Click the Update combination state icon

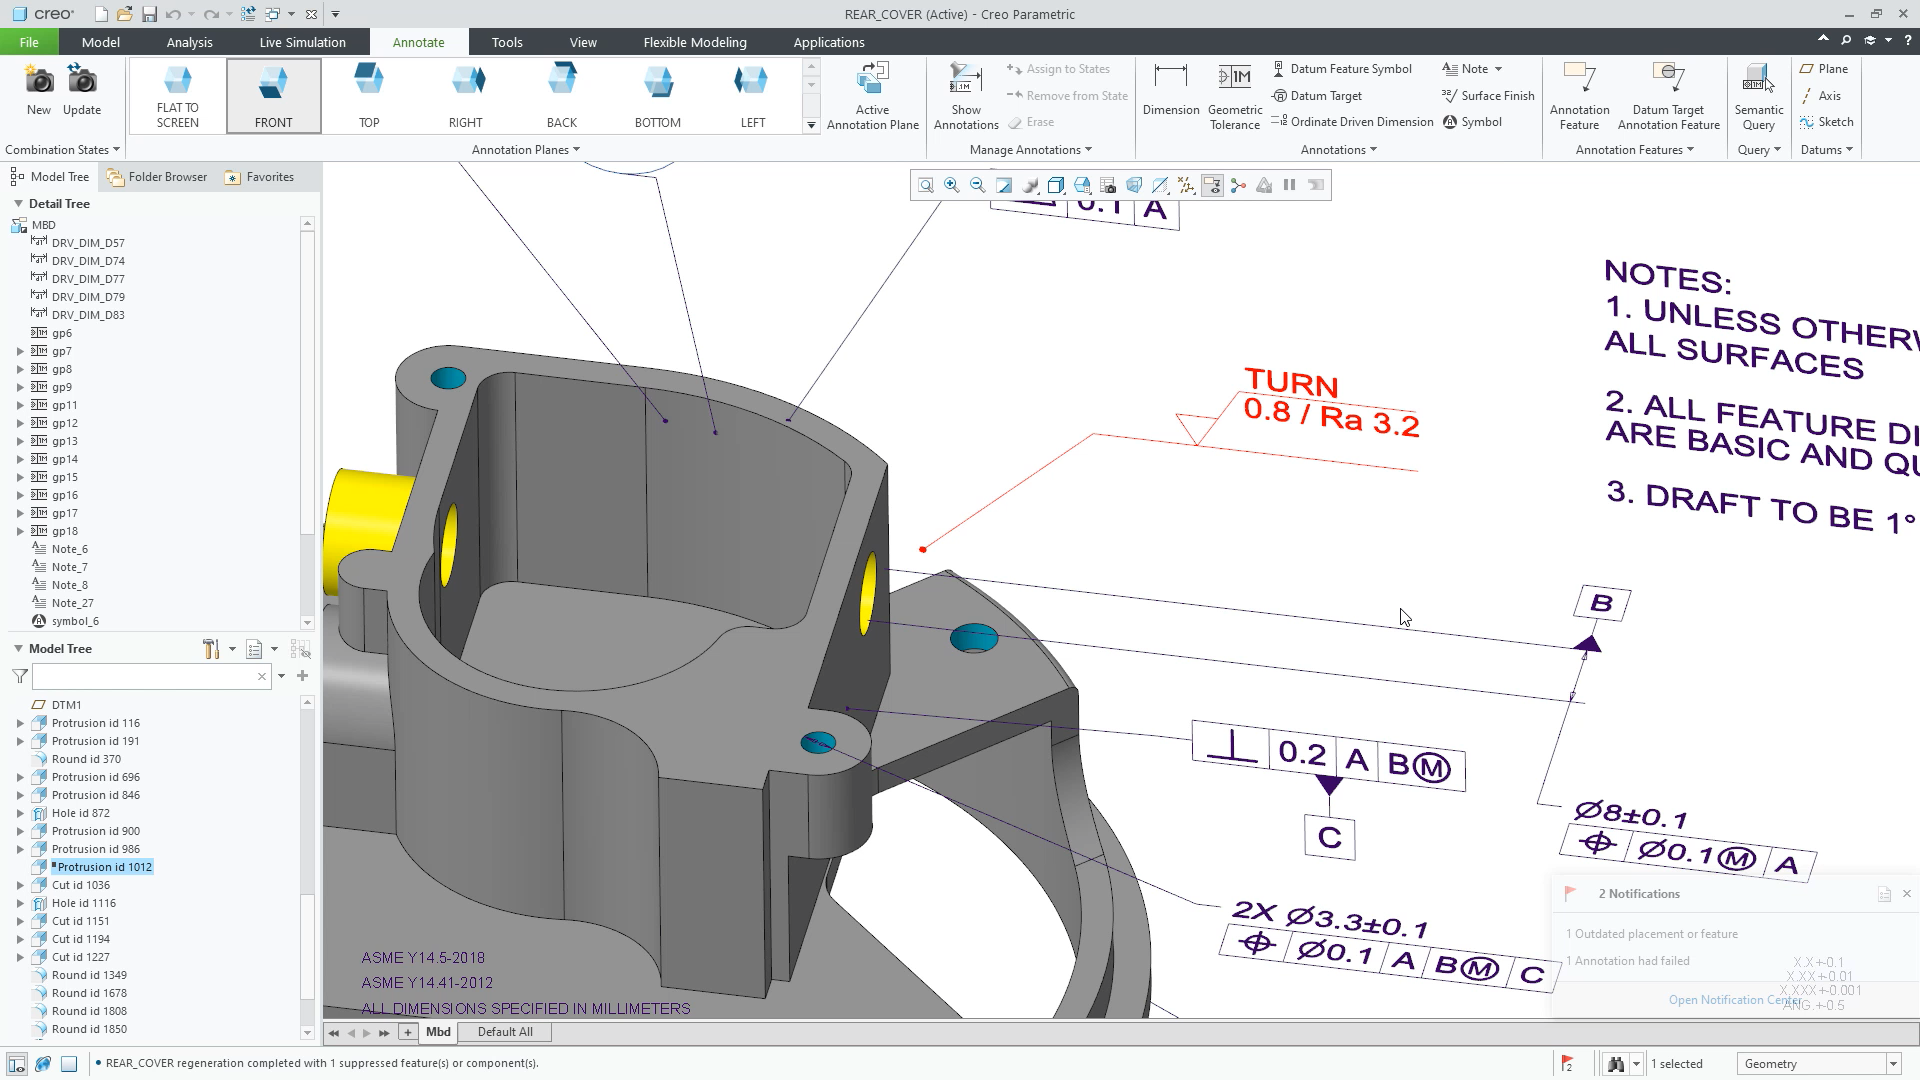(82, 80)
